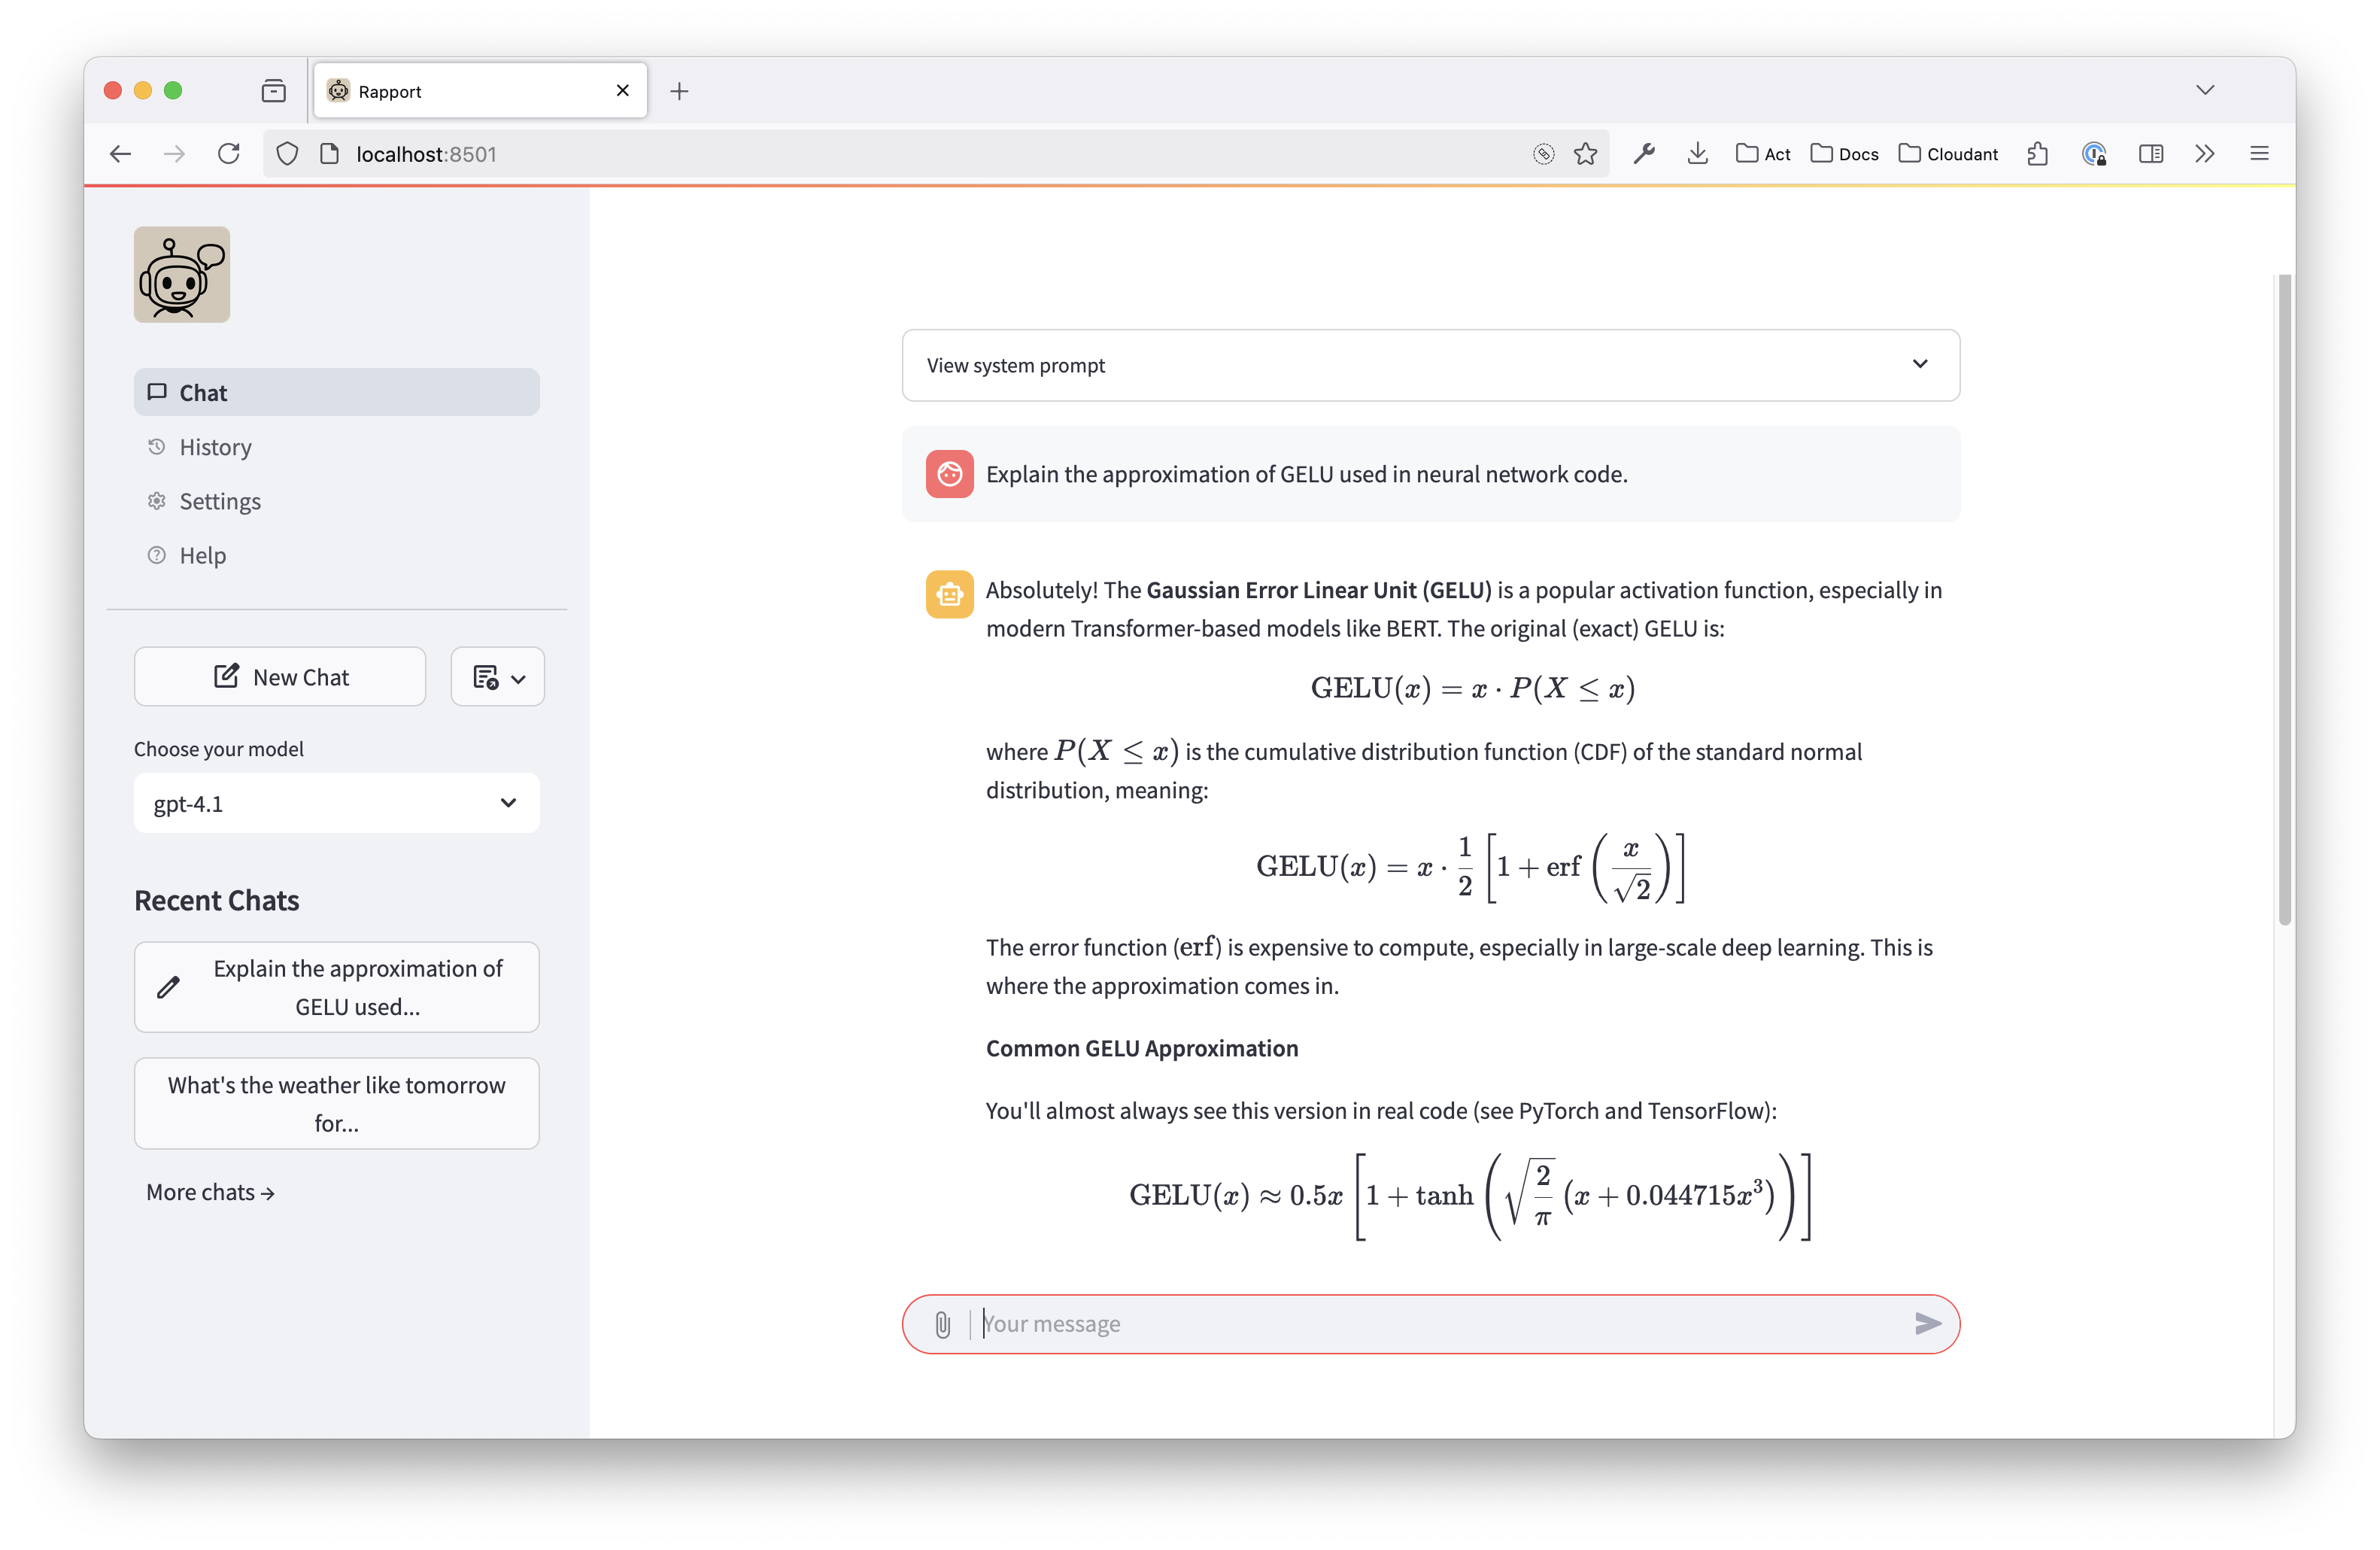Screen dimensions: 2380x1550
Task: Expand the View system prompt panel
Action: click(x=1430, y=365)
